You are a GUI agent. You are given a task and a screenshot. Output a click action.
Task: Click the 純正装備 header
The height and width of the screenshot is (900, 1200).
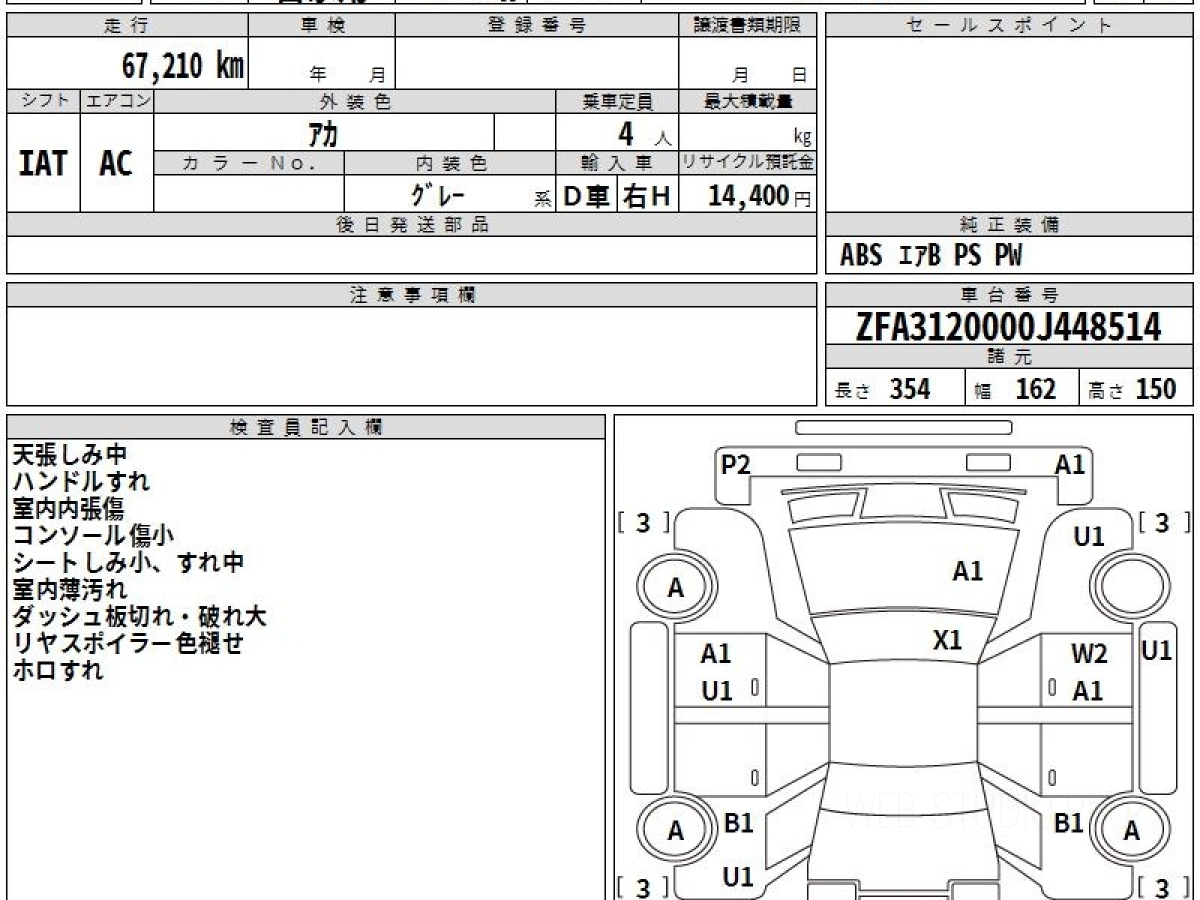coord(1009,225)
